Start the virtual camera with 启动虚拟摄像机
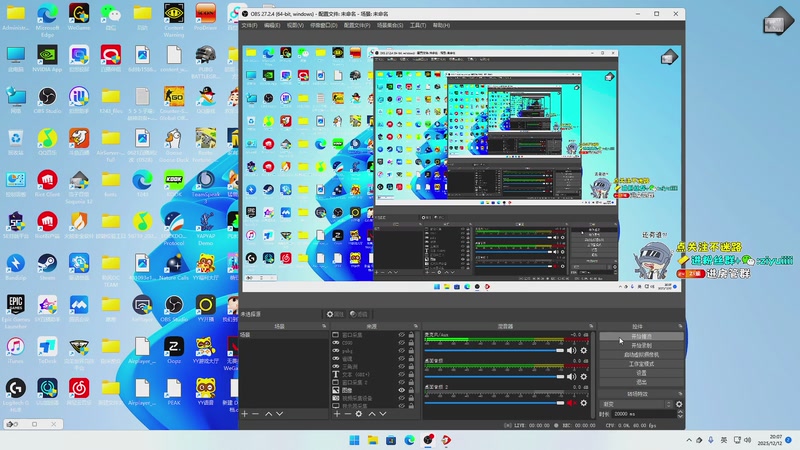Screen dimensions: 800x450 pos(641,355)
